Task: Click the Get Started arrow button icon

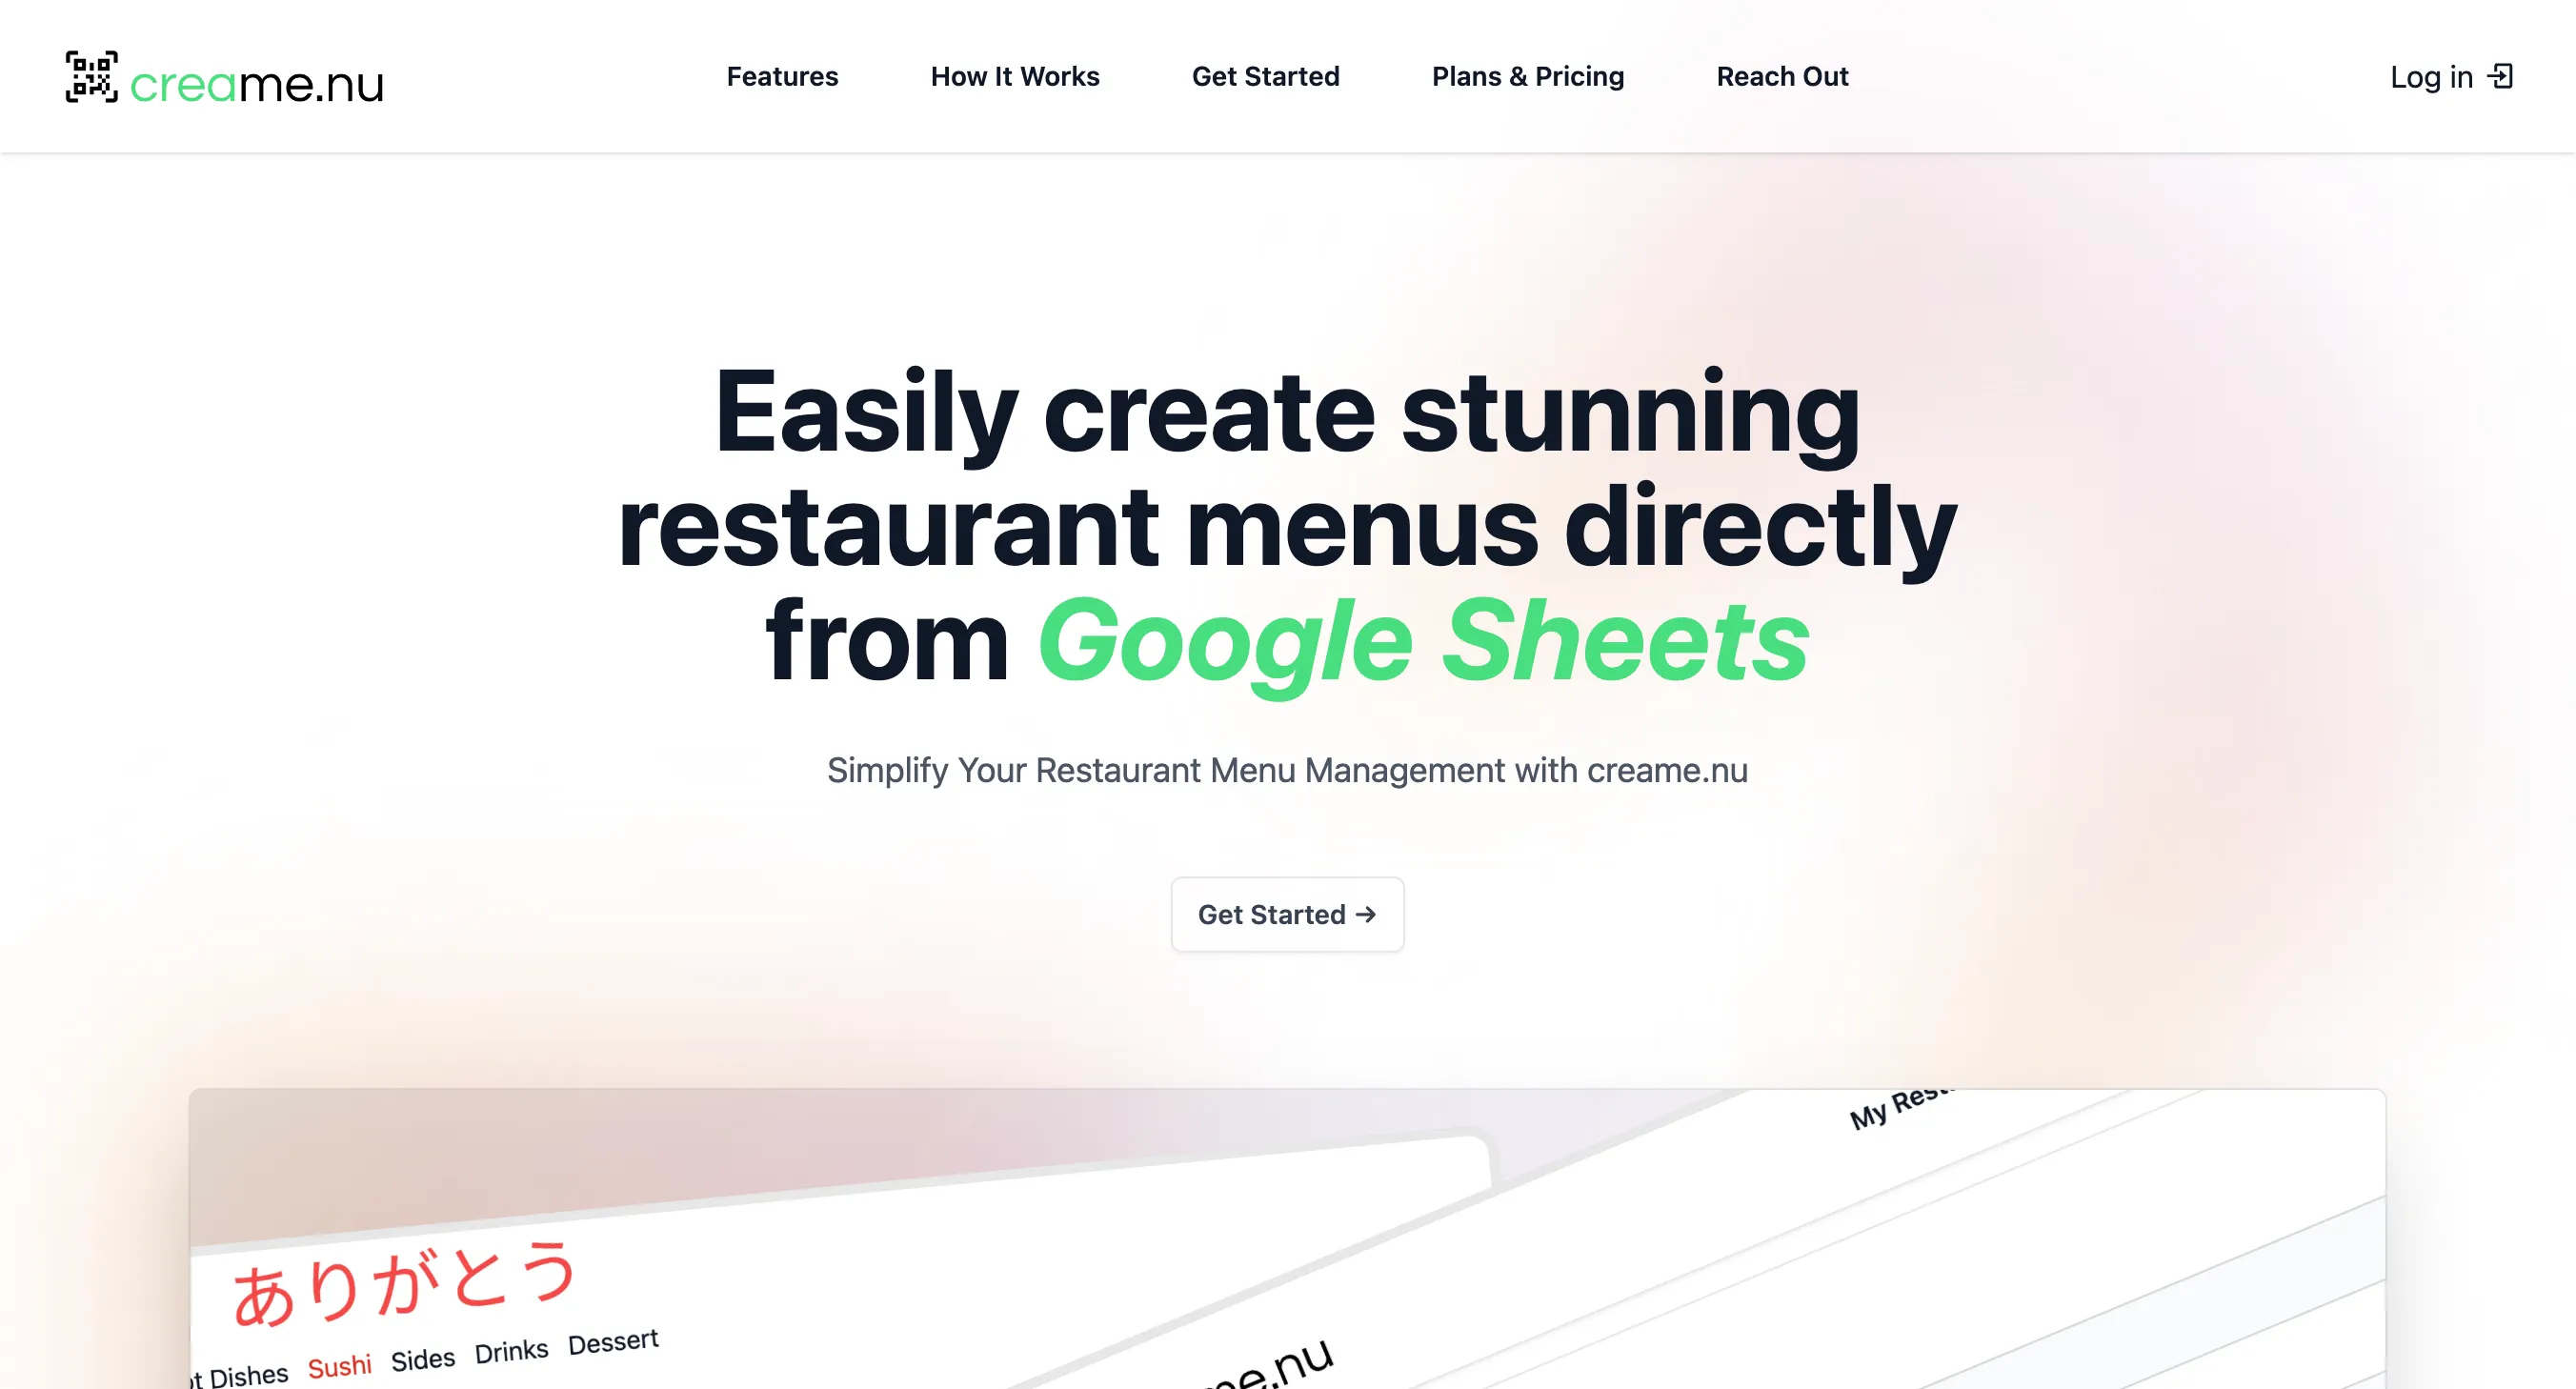Action: [1368, 914]
